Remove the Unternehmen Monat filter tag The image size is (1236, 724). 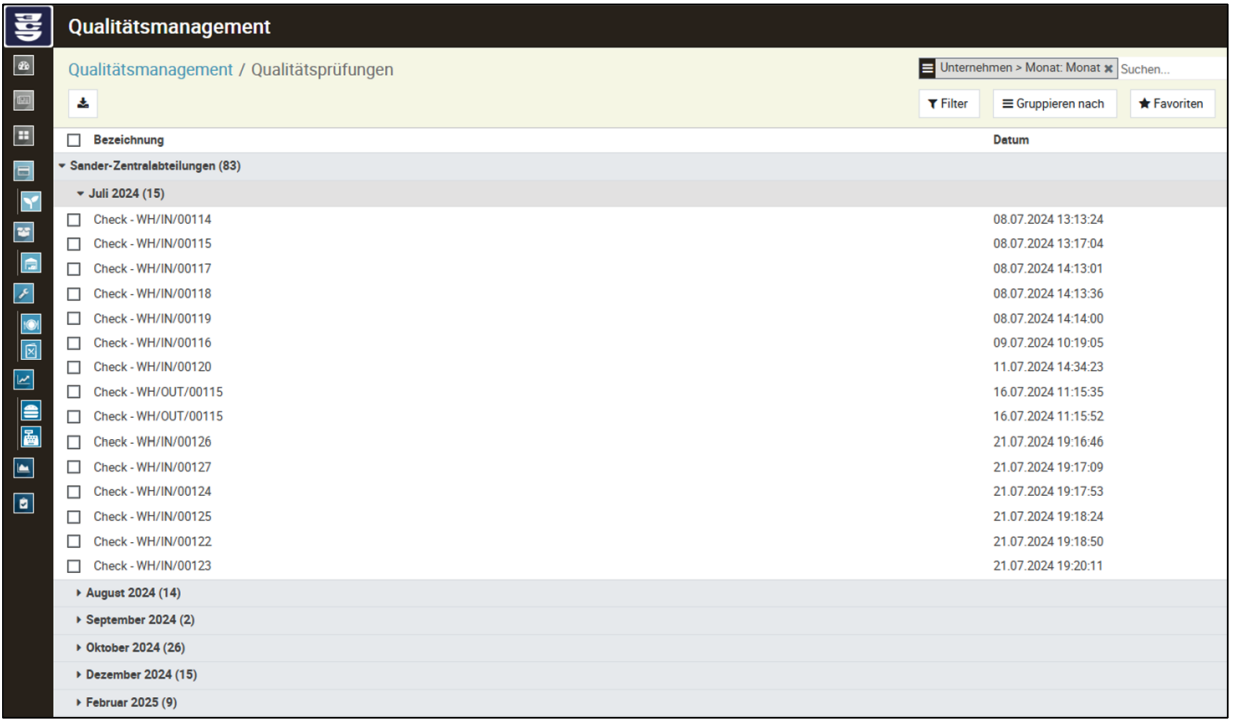click(x=1108, y=67)
